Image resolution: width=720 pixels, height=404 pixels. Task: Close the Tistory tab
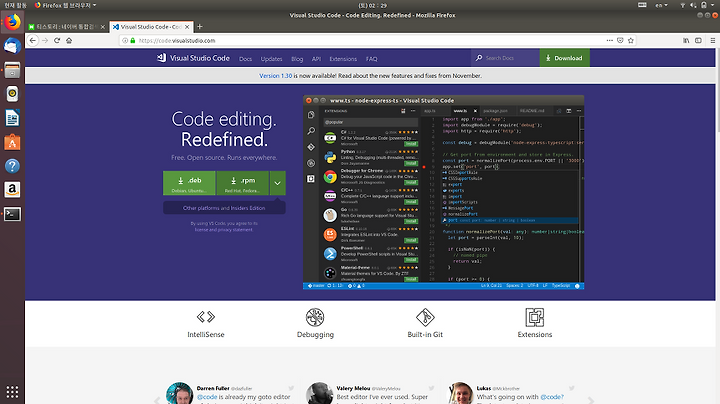click(102, 27)
